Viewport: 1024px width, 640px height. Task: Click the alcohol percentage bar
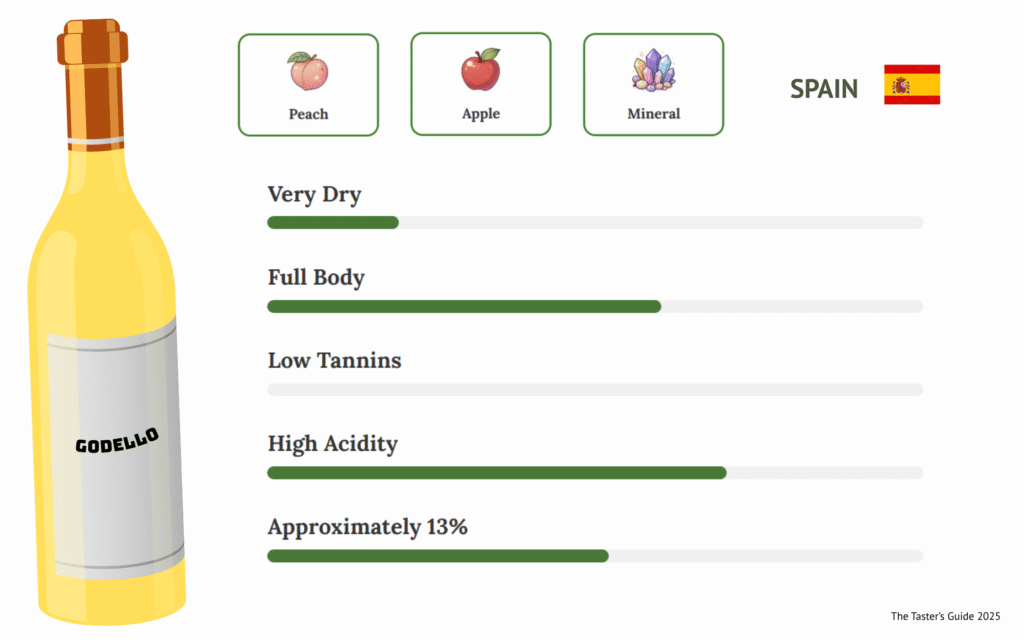(595, 555)
